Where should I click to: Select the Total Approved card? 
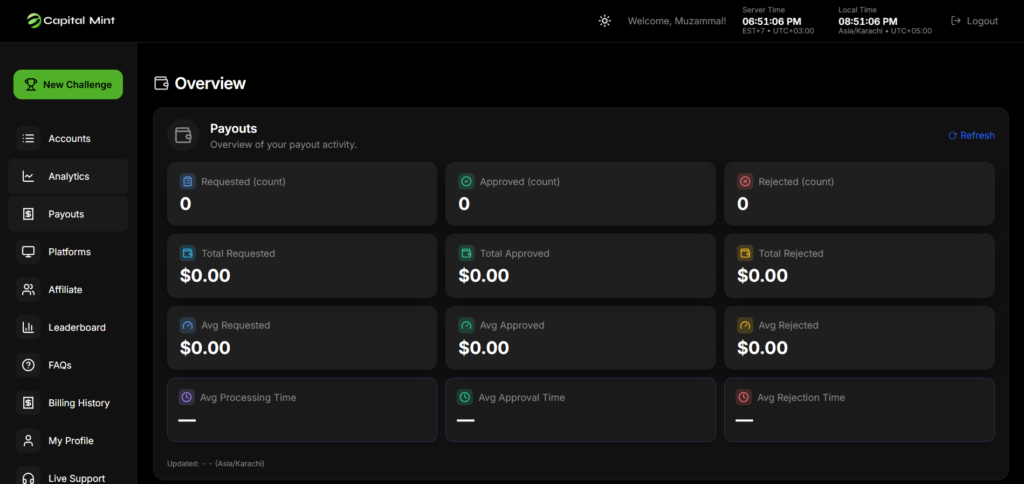[x=580, y=265]
